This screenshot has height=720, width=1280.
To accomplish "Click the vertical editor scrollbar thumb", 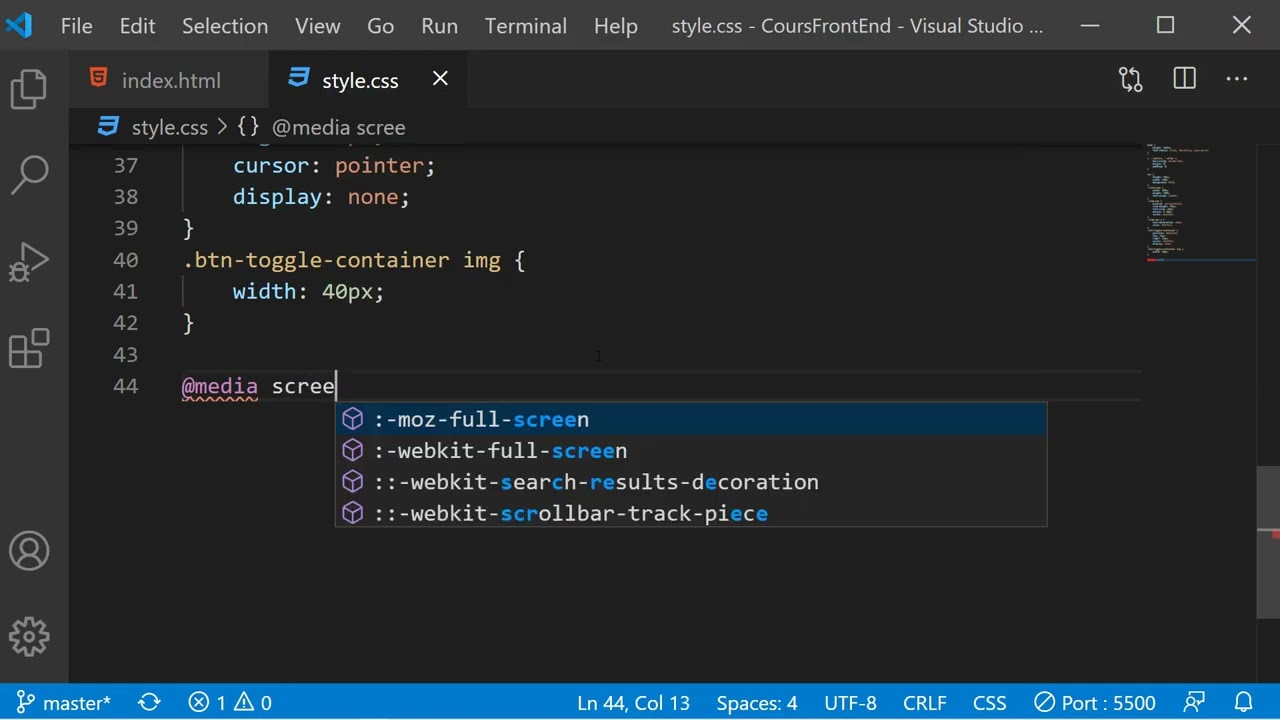I will coord(1268,543).
